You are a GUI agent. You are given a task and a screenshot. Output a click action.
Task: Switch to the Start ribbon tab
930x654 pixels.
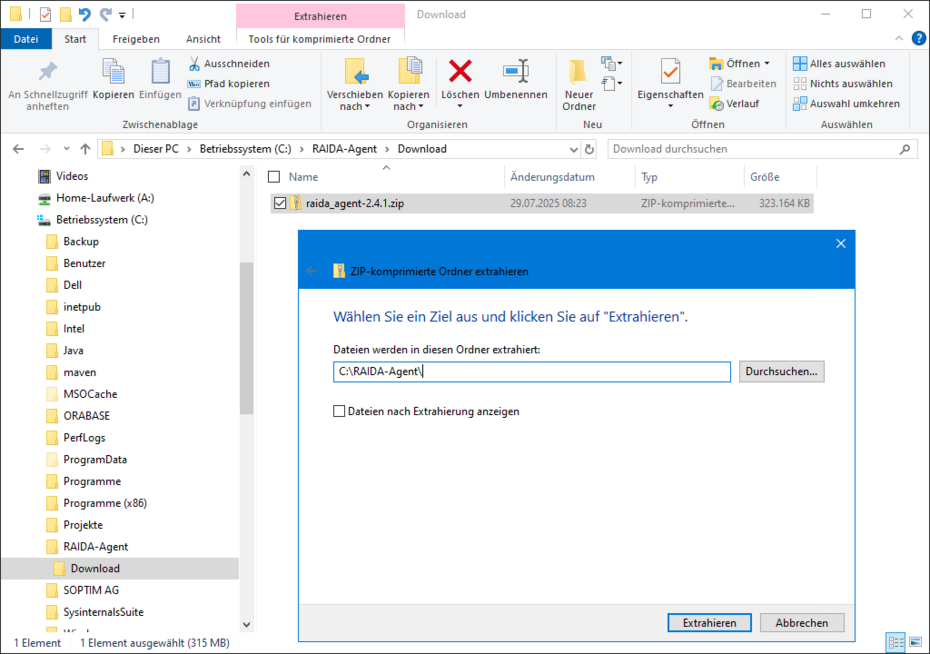click(75, 39)
